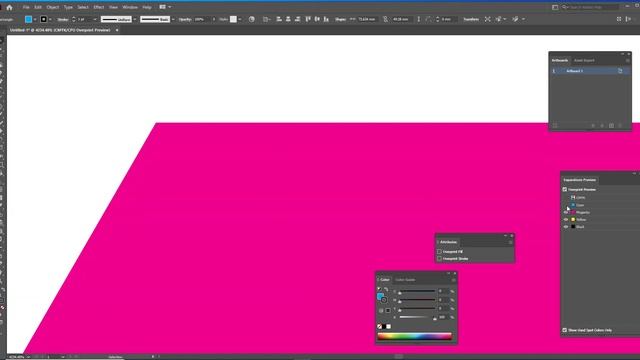Click horizontal align left icon

[279, 19]
